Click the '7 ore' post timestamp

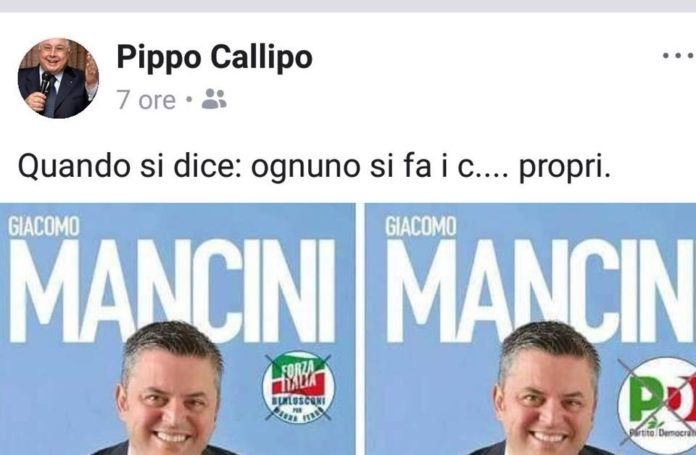click(146, 100)
